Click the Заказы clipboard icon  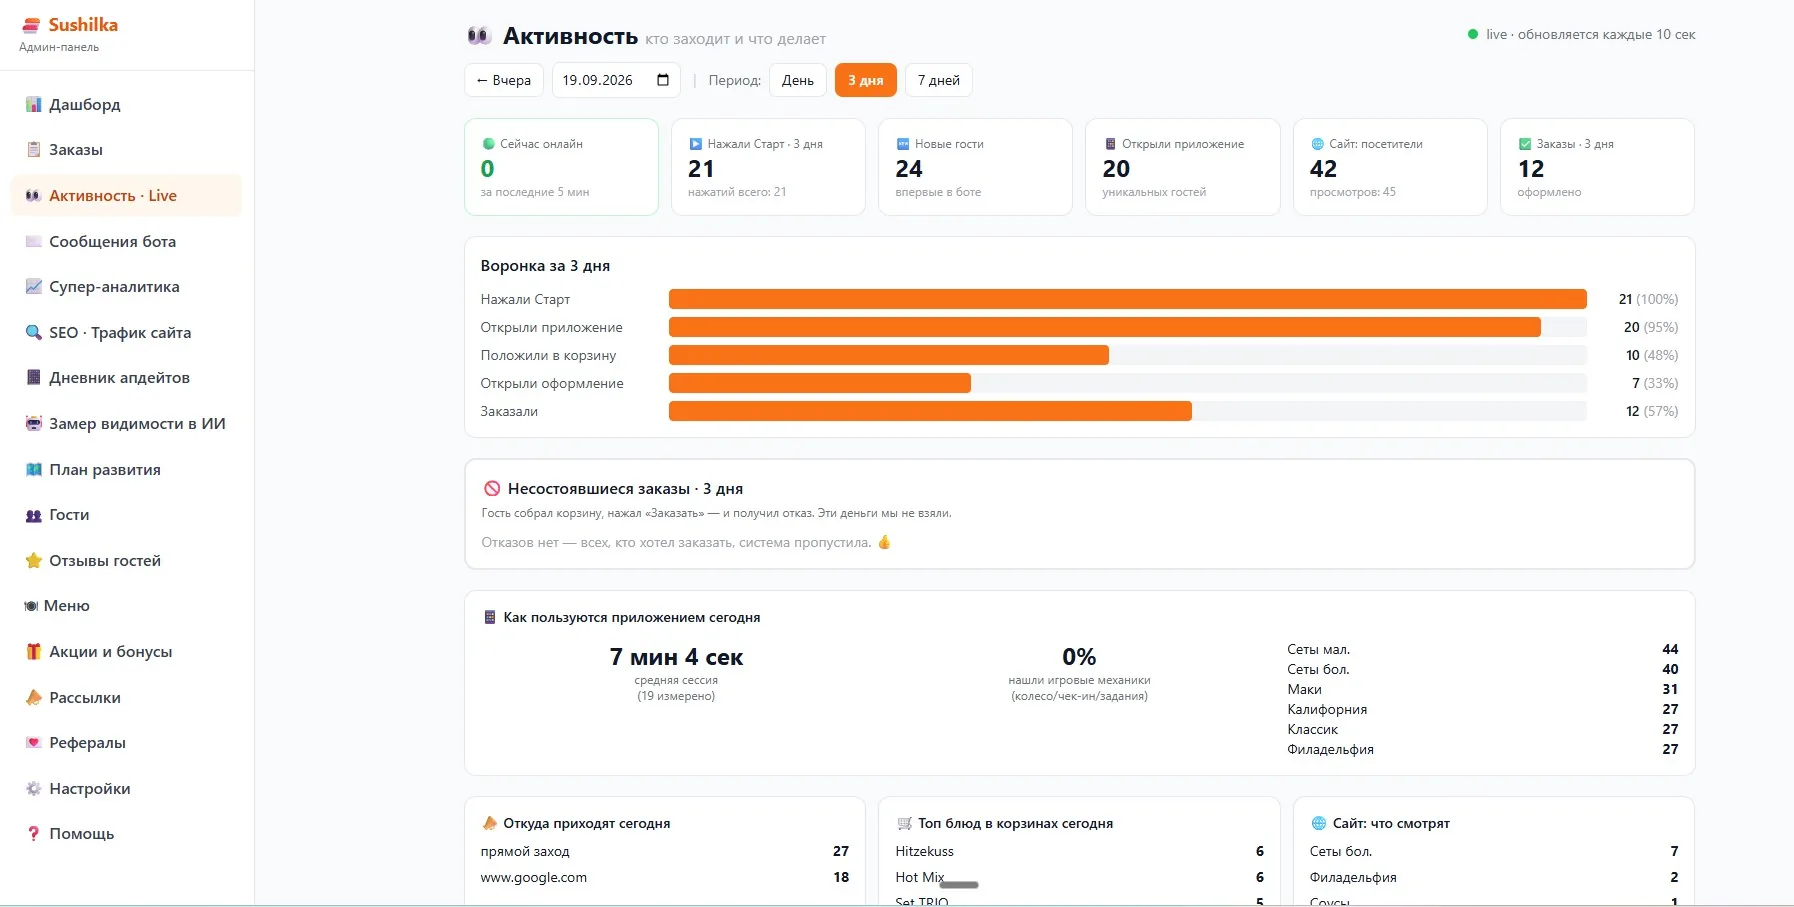[x=34, y=150]
